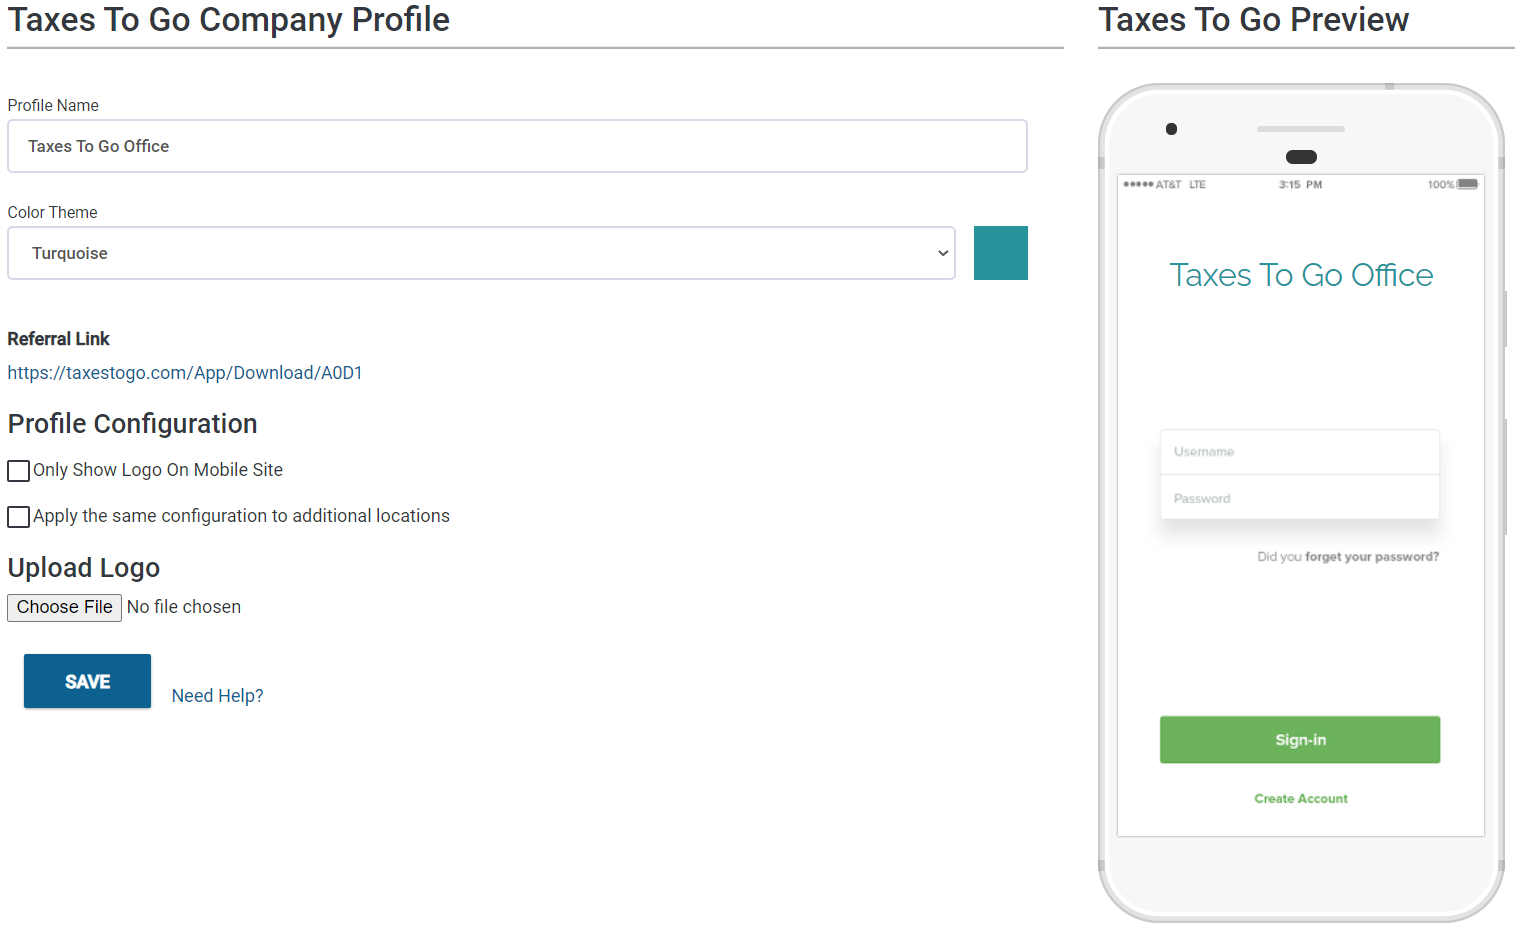
Task: Click the signal strength dots in phone preview
Action: [1138, 184]
